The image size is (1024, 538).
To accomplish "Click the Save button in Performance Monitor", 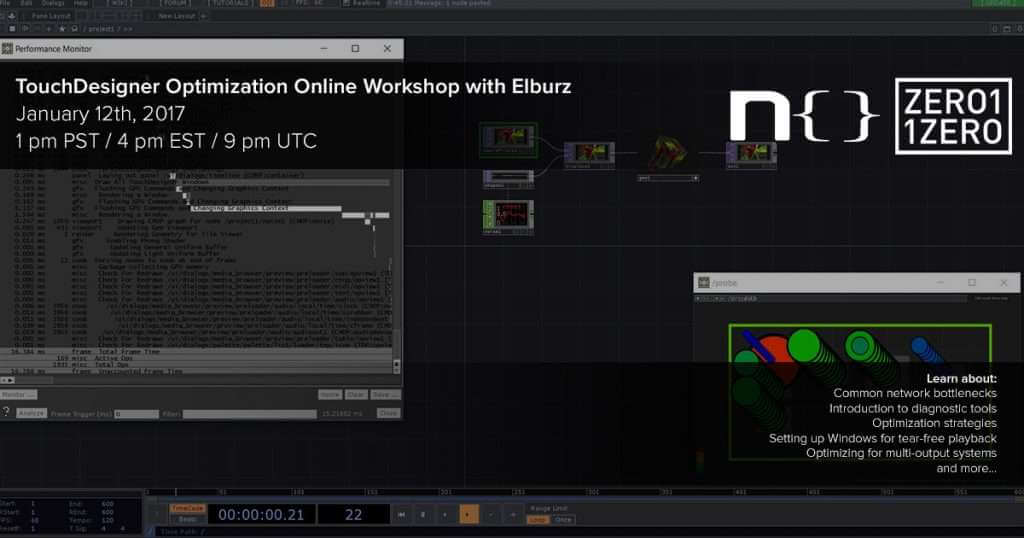I will 385,394.
